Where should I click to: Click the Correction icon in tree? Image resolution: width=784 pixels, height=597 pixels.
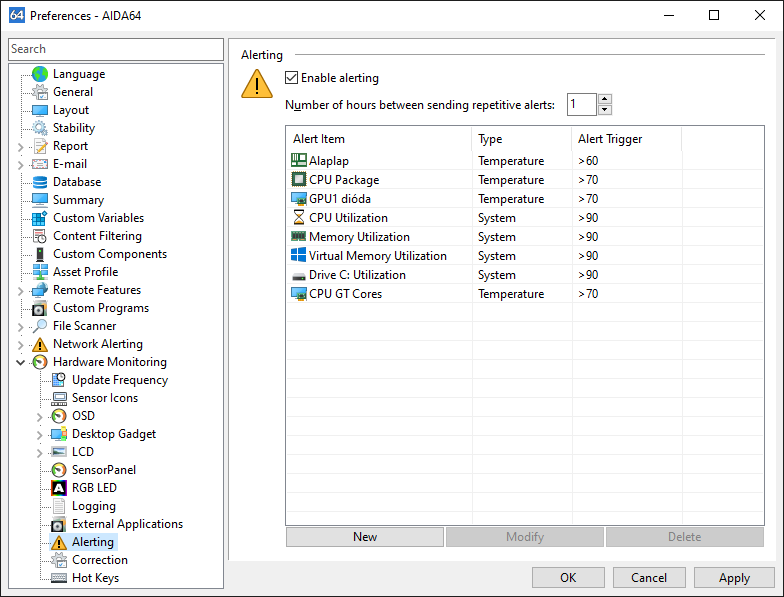pos(59,560)
